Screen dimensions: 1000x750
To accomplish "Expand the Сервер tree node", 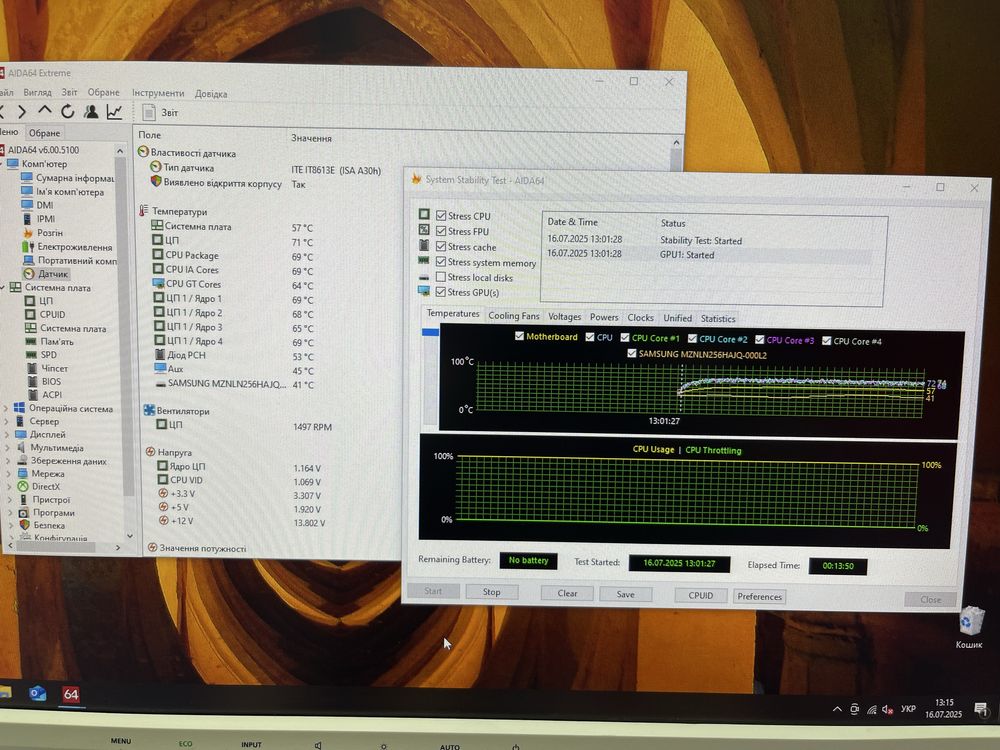I will [x=6, y=421].
